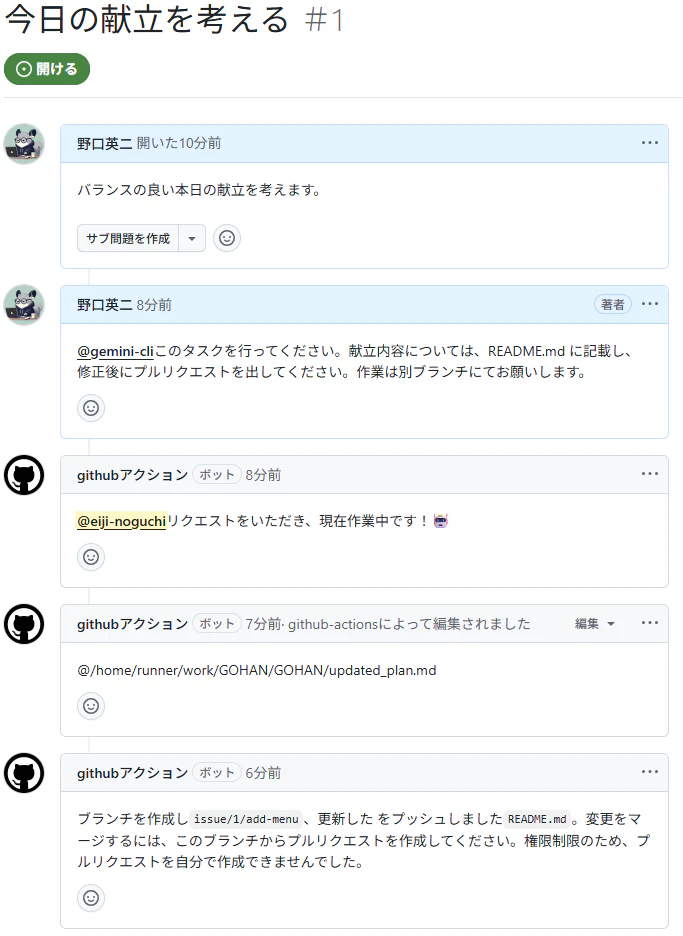Image resolution: width=683 pixels, height=936 pixels.
Task: Open the kebab menu on the 現在作業中です comment
Action: tap(650, 474)
